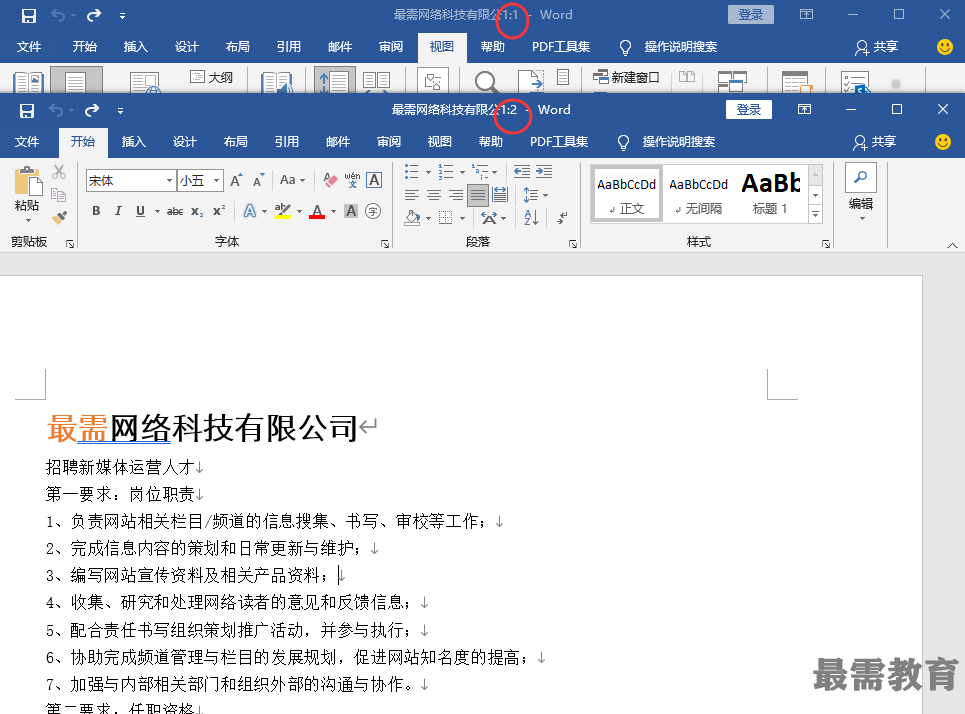Center align the paragraph
The height and width of the screenshot is (714, 965).
pos(434,195)
